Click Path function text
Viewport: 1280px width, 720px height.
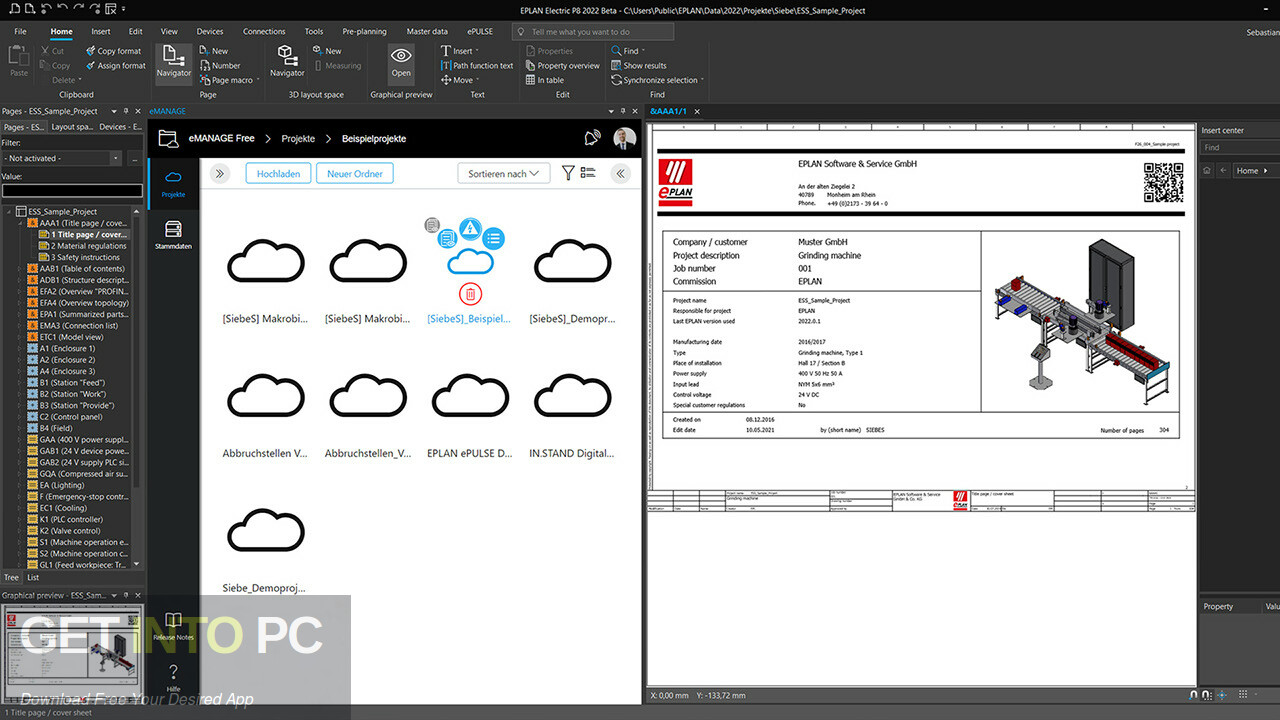click(x=477, y=66)
